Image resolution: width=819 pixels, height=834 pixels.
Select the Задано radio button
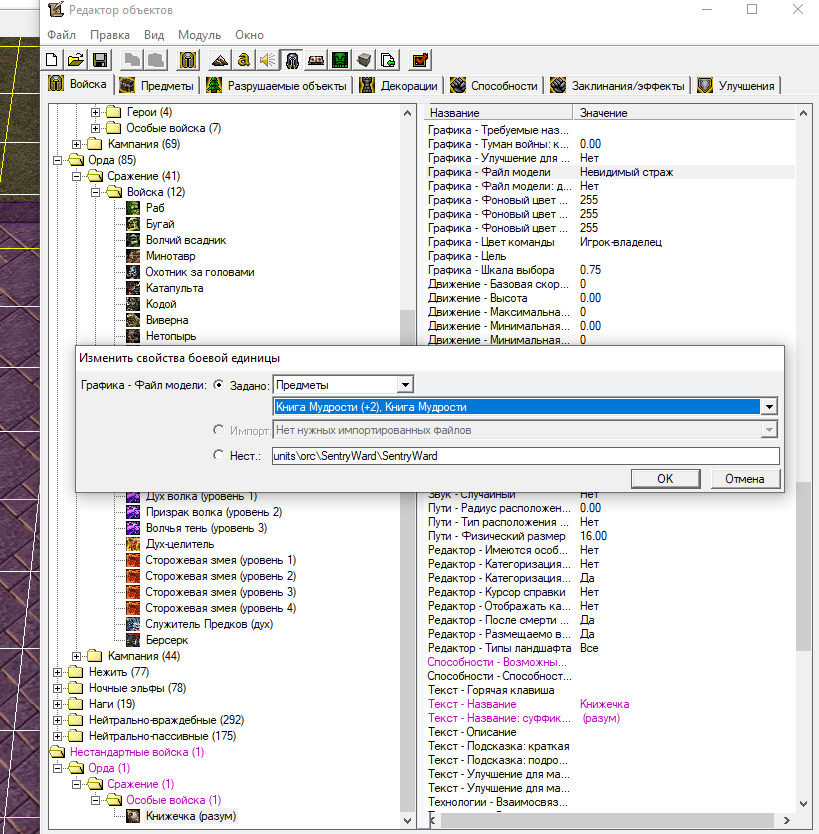tap(218, 385)
